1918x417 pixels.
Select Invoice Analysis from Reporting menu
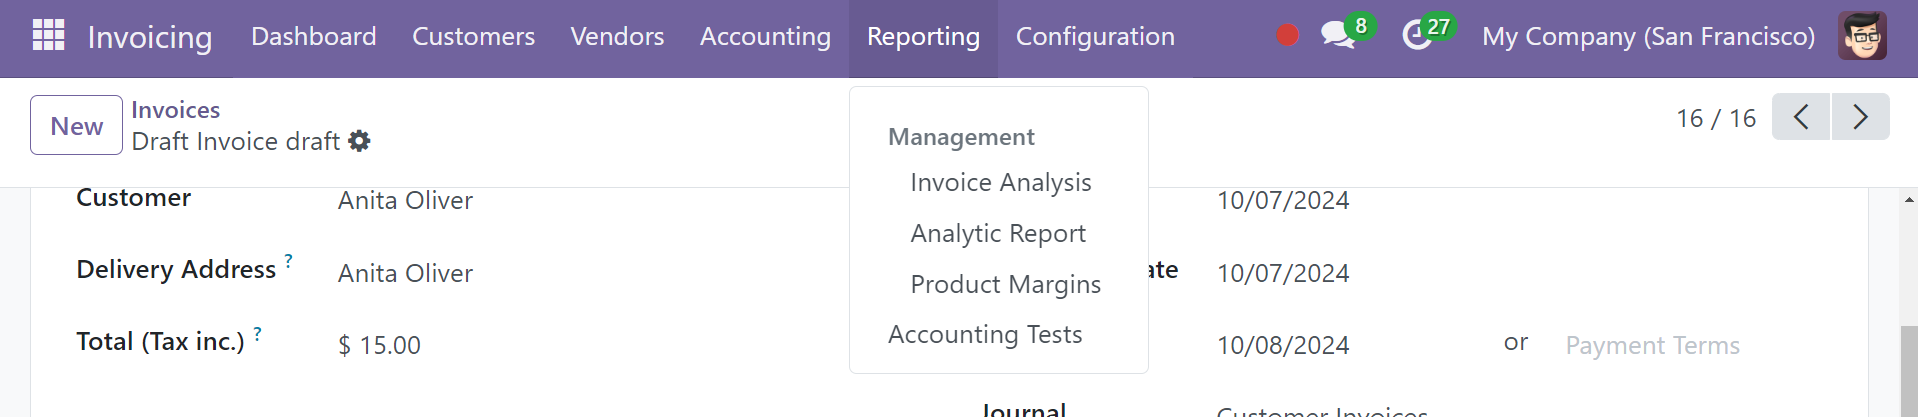pyautogui.click(x=1000, y=182)
